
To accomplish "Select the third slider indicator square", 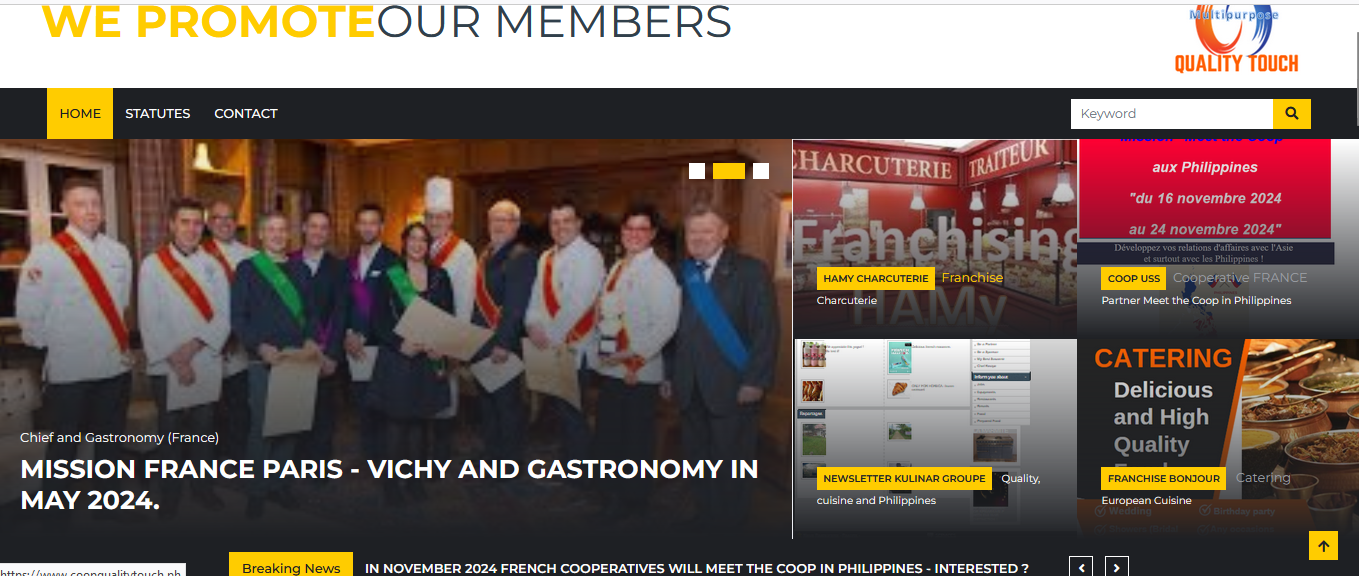I will tap(761, 171).
